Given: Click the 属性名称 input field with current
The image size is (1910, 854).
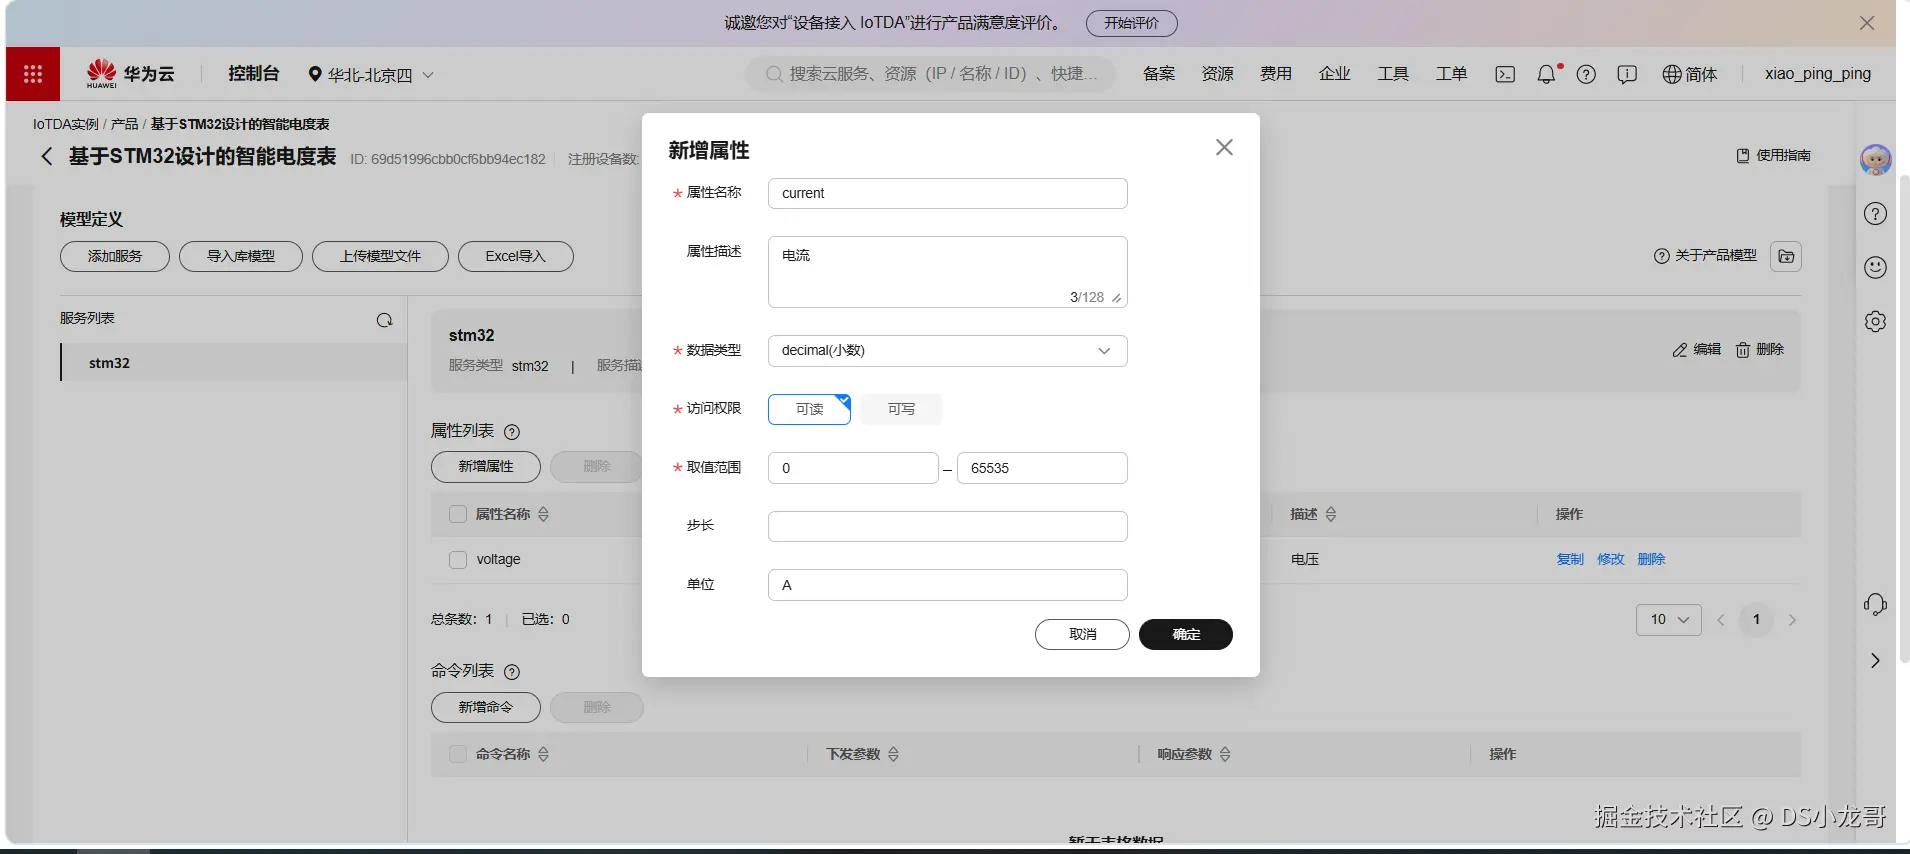Looking at the screenshot, I should (x=947, y=194).
